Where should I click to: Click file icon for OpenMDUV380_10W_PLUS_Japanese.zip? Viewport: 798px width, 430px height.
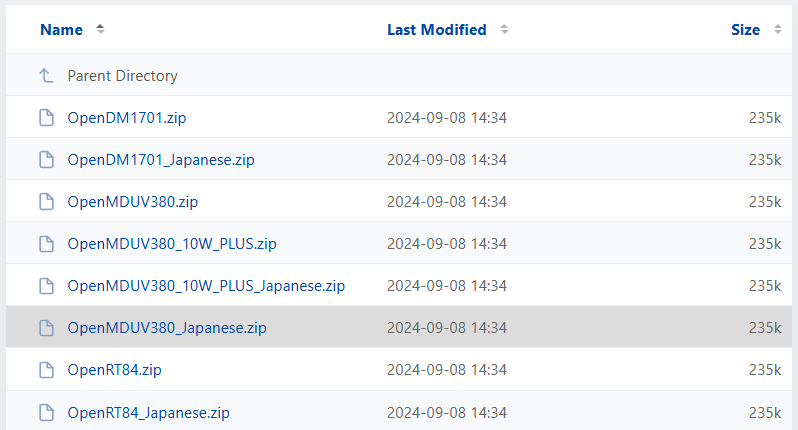tap(46, 286)
